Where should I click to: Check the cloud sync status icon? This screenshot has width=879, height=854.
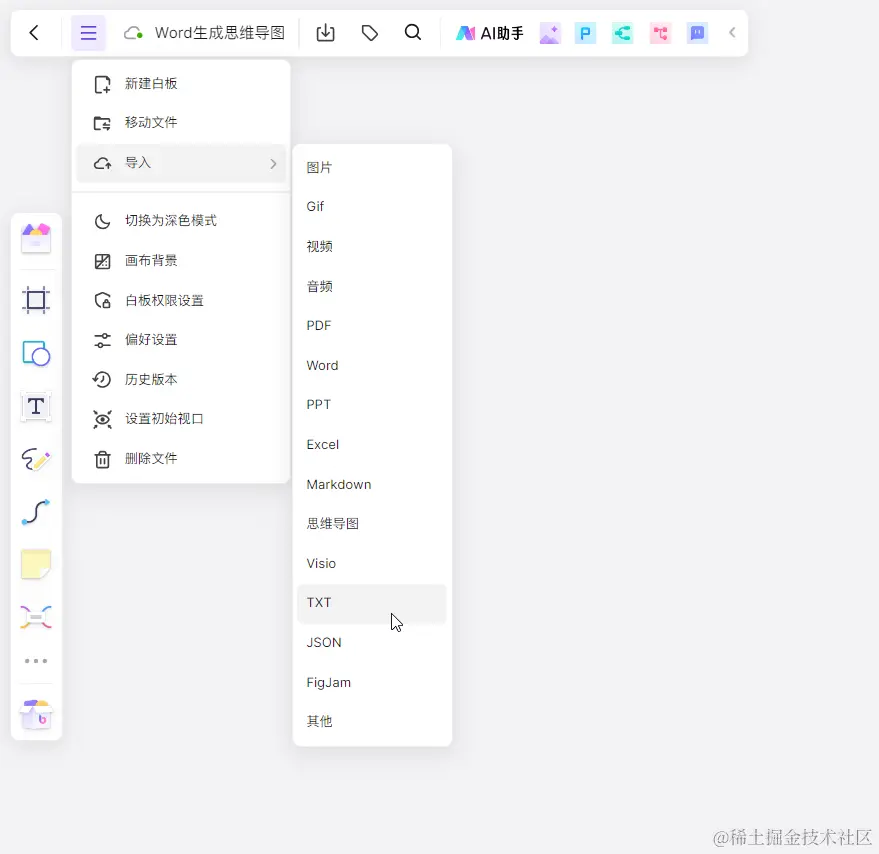tap(133, 33)
